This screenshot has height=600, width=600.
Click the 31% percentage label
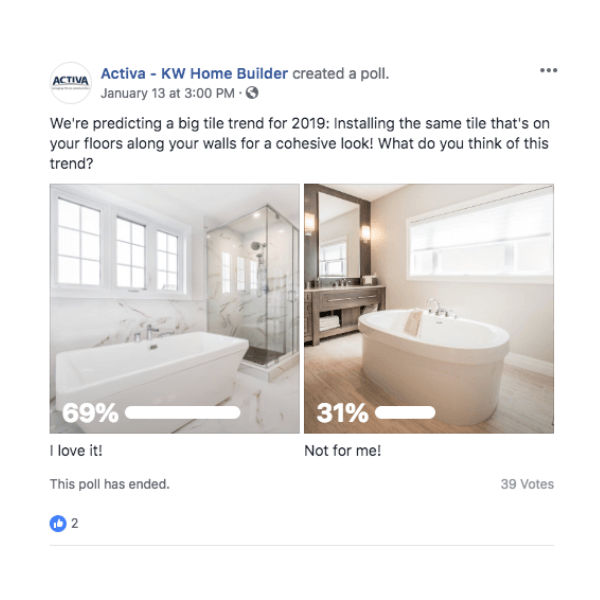tap(342, 413)
